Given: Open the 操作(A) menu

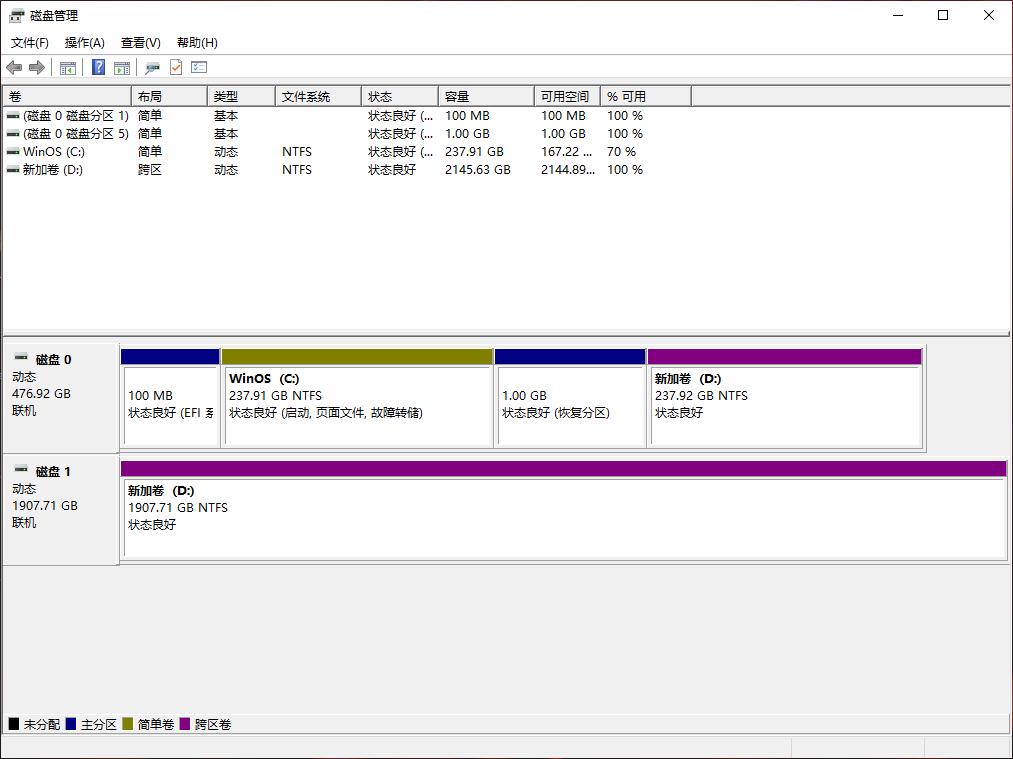Looking at the screenshot, I should click(x=83, y=42).
